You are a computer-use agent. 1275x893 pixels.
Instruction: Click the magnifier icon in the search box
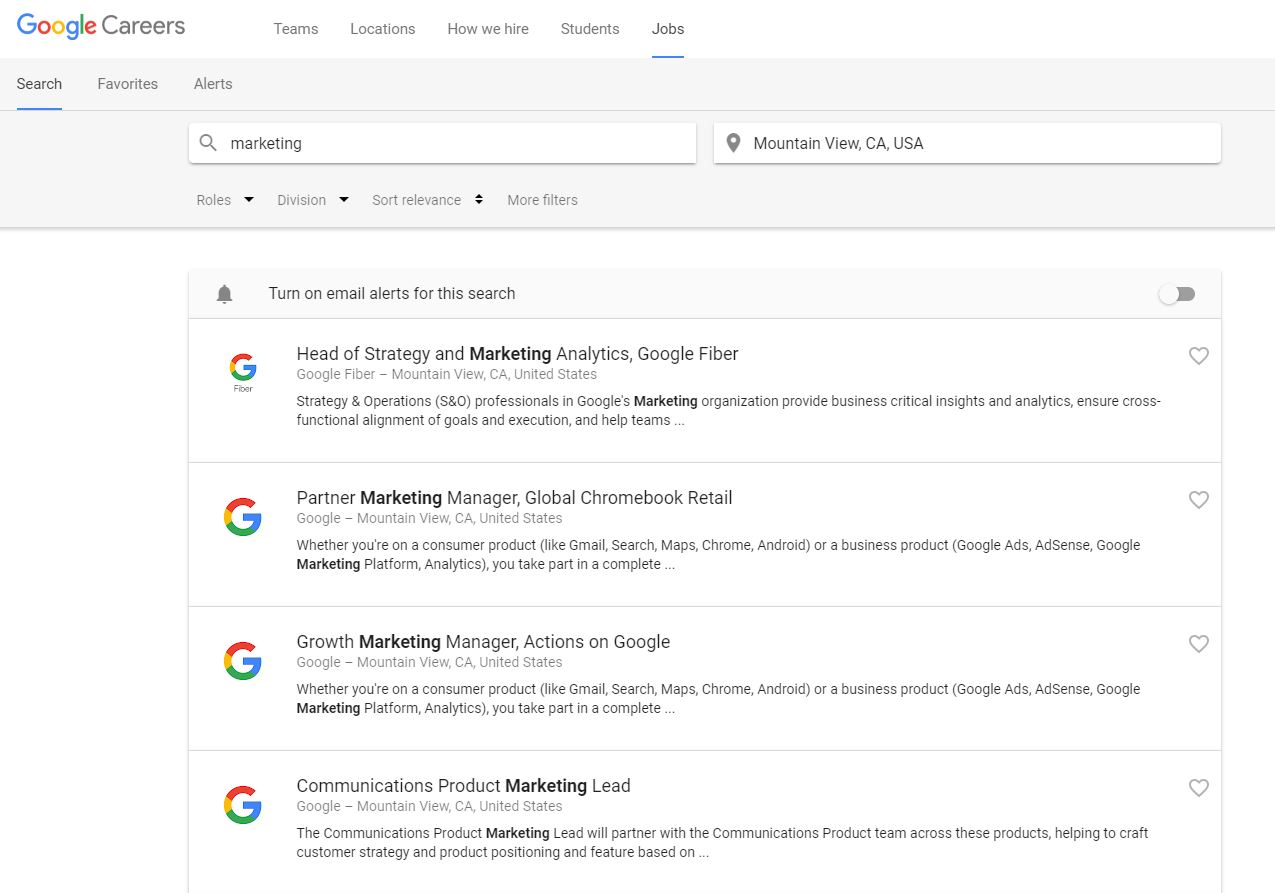(x=208, y=143)
